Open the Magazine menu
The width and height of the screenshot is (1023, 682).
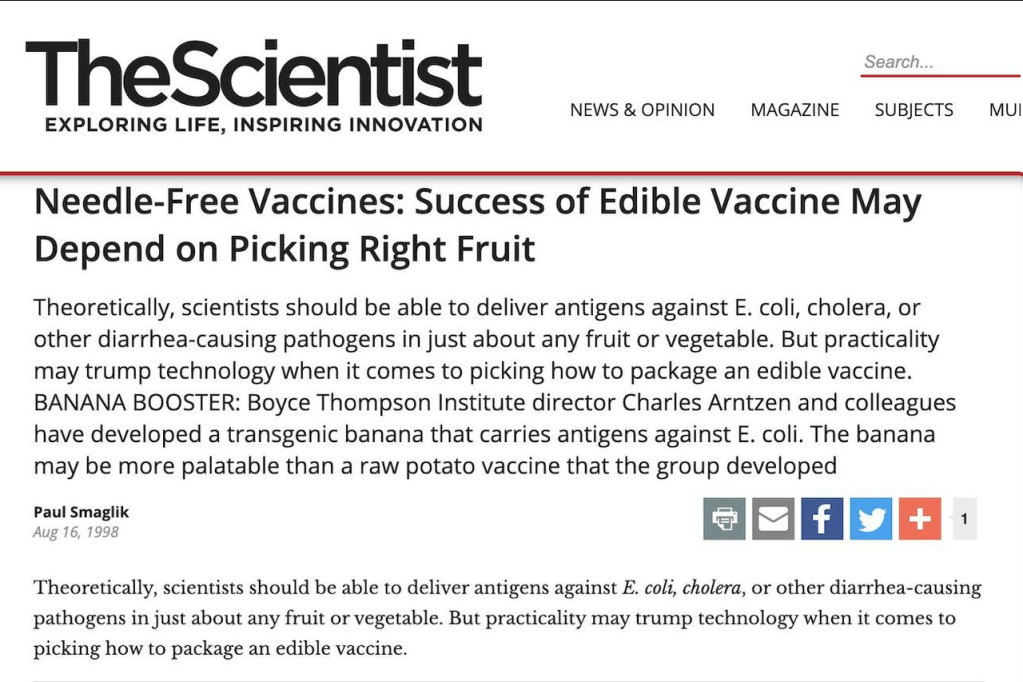[795, 110]
